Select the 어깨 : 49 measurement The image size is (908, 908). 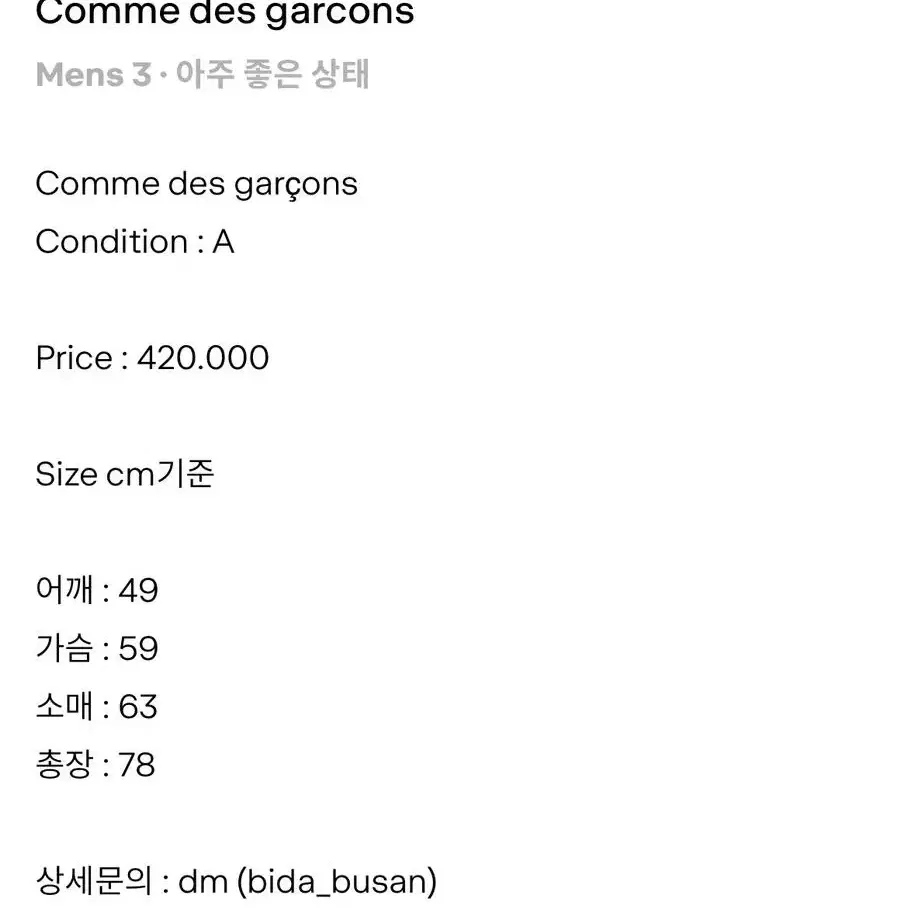point(97,590)
